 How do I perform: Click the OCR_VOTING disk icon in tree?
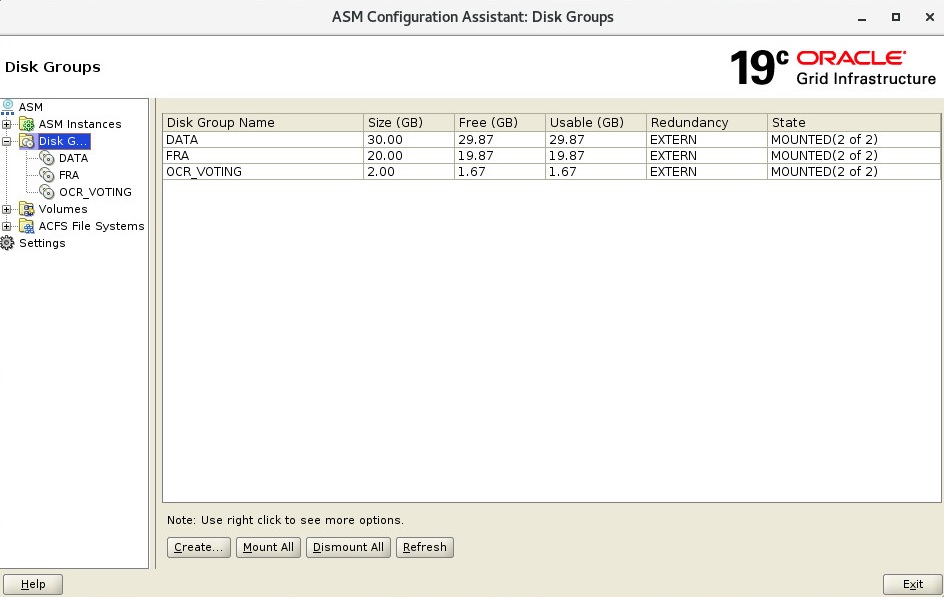point(47,192)
